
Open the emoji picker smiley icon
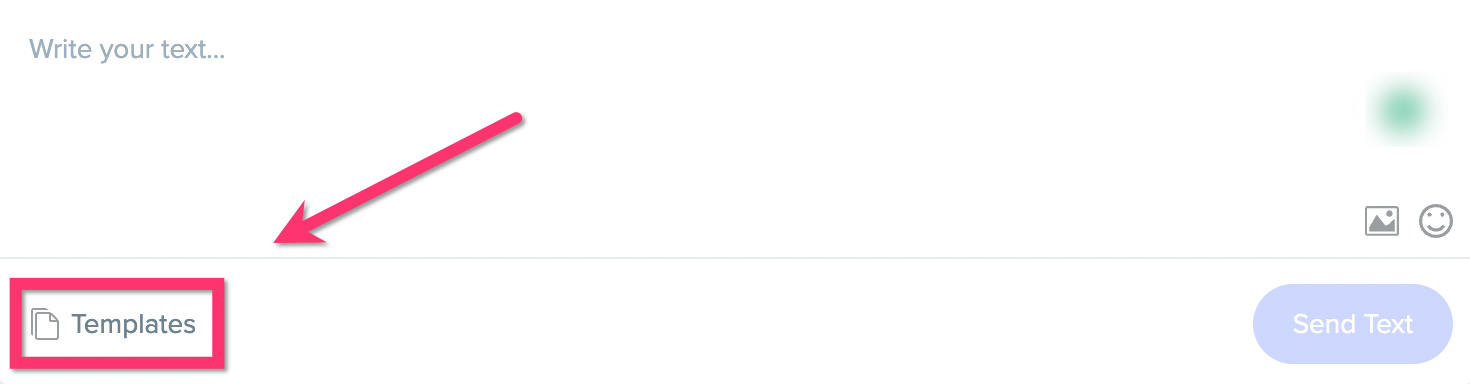(x=1436, y=221)
